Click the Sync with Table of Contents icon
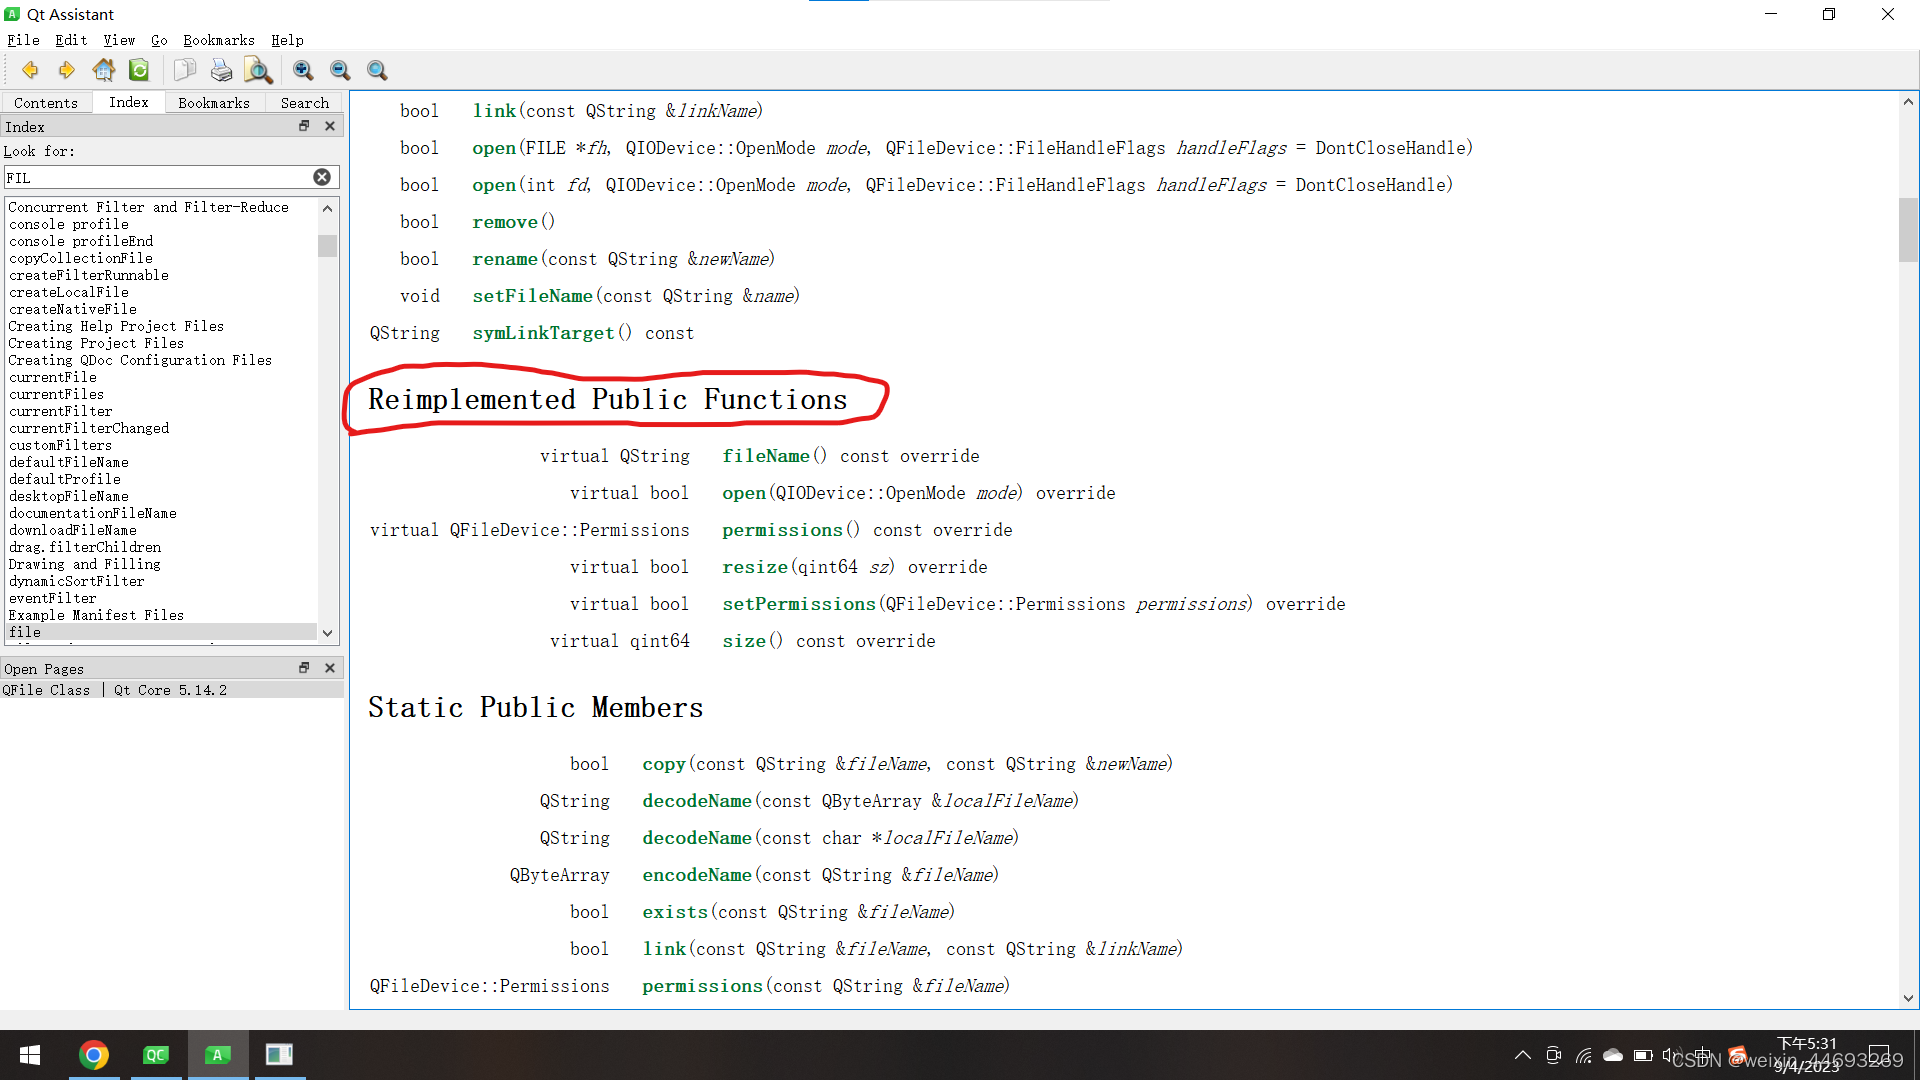This screenshot has width=1920, height=1080. [139, 70]
